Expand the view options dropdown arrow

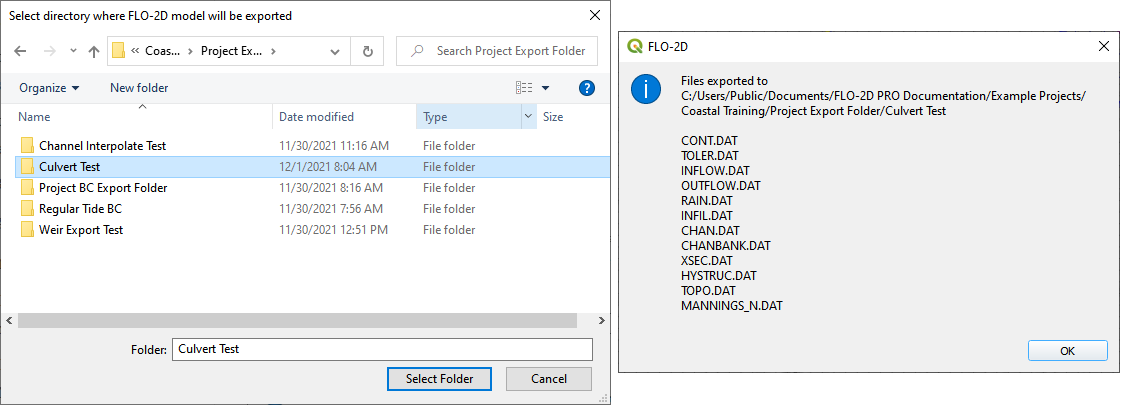[x=546, y=88]
